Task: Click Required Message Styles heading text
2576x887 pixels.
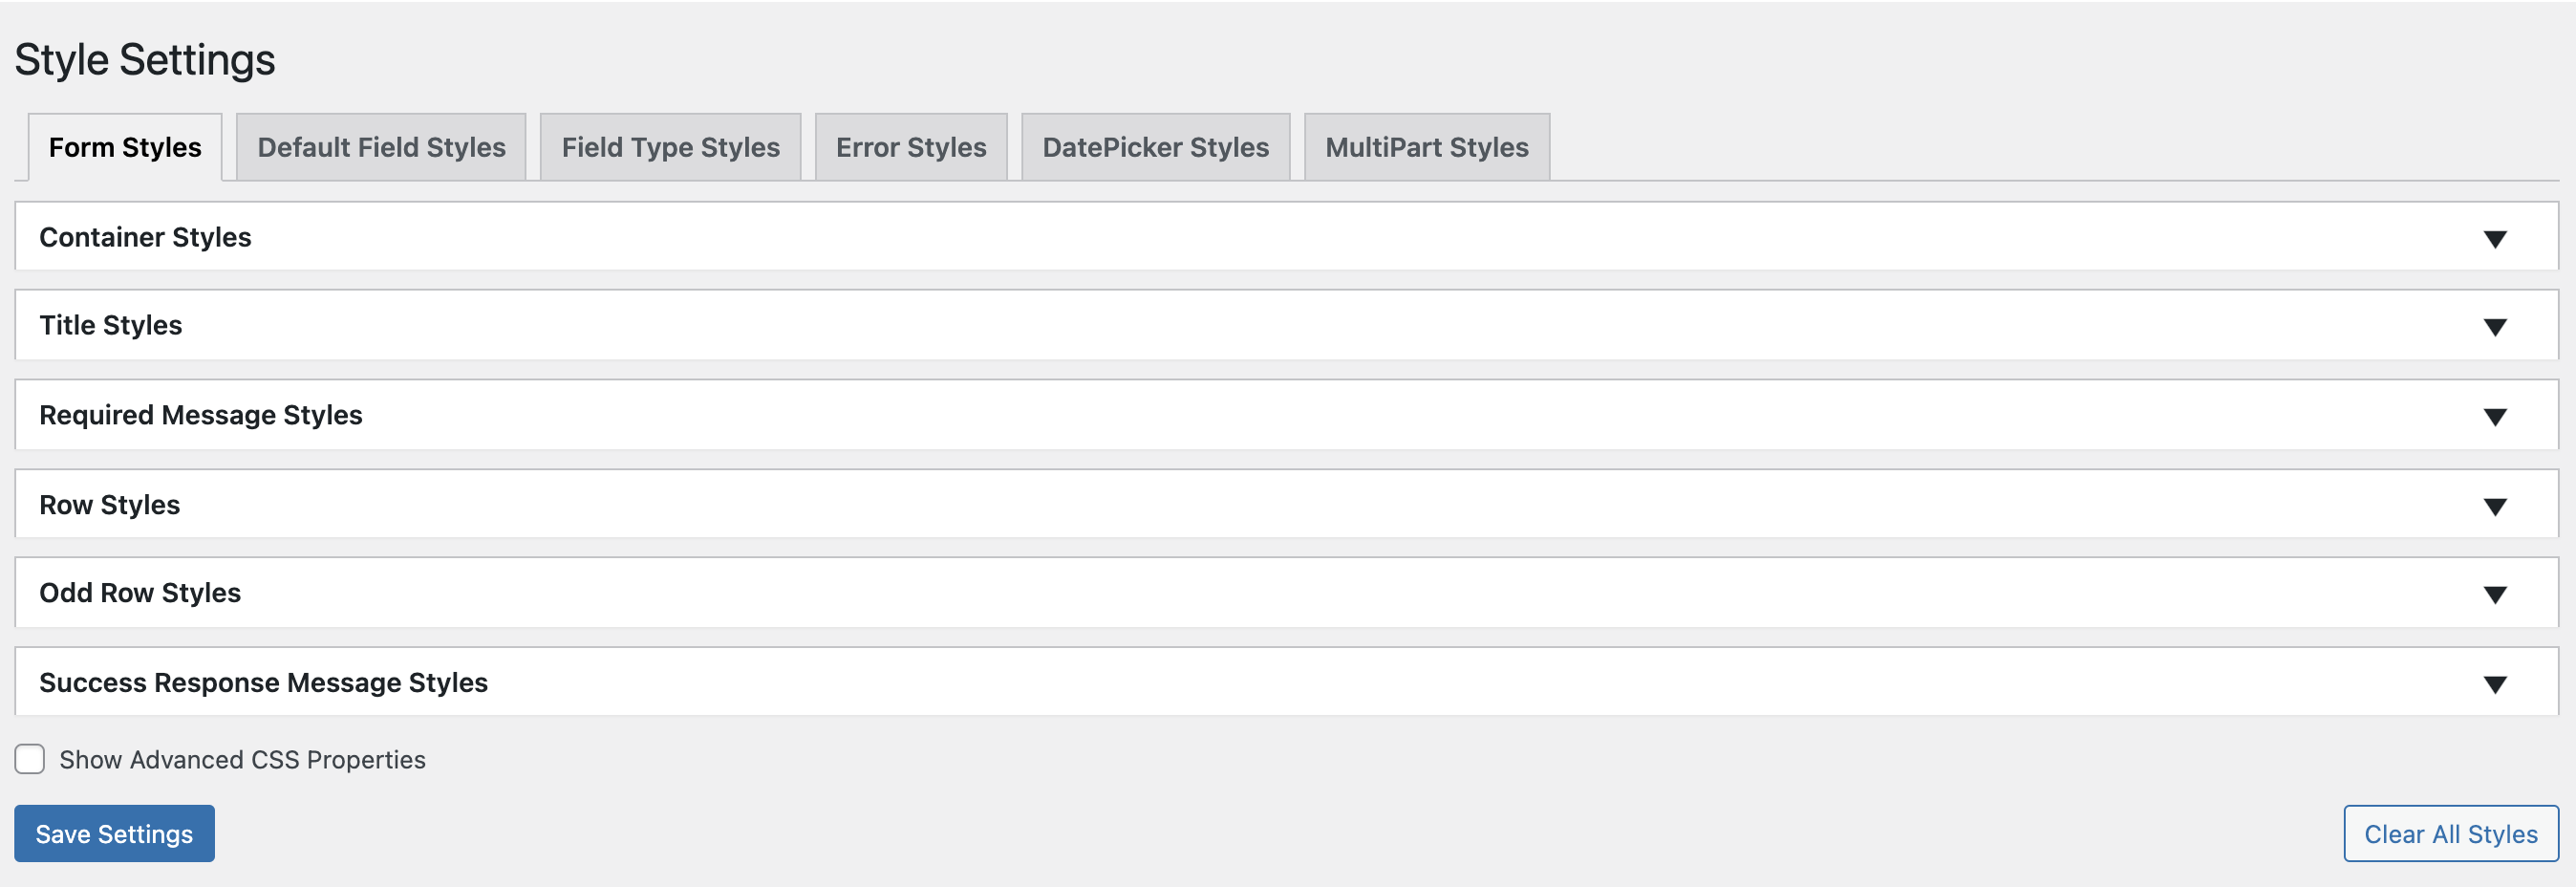Action: point(201,415)
